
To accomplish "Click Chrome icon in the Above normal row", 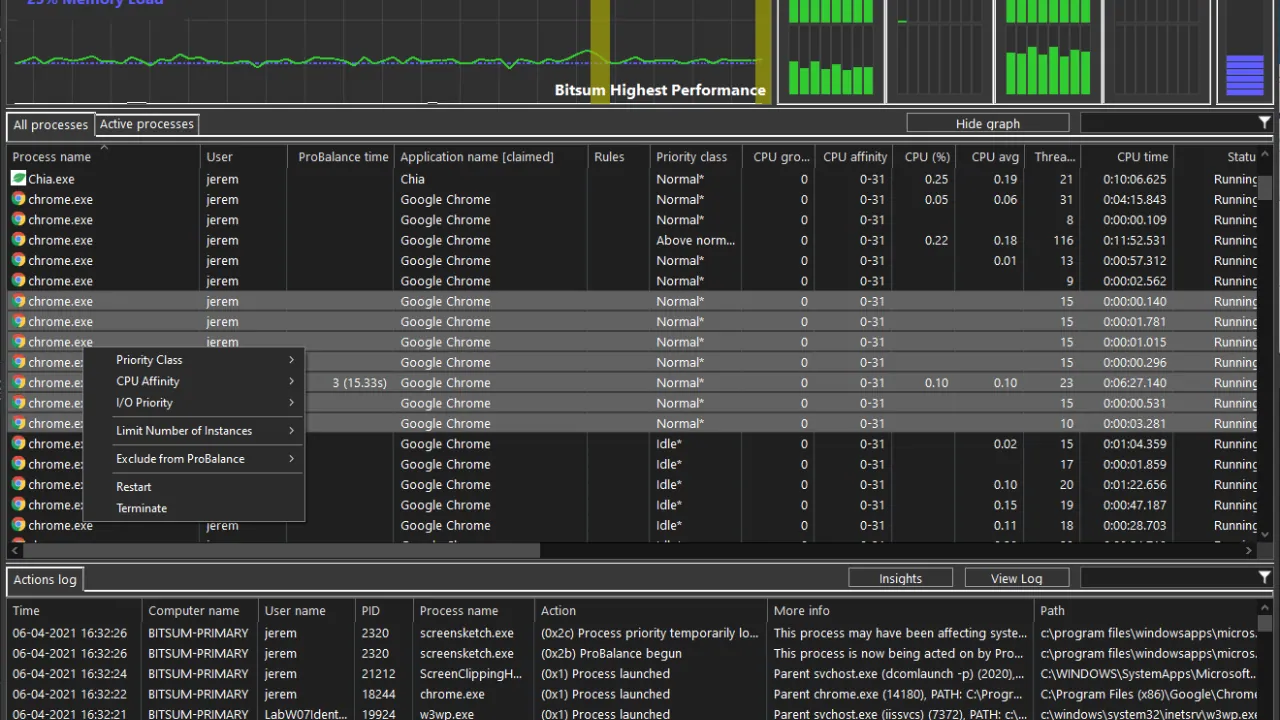I will coord(18,240).
